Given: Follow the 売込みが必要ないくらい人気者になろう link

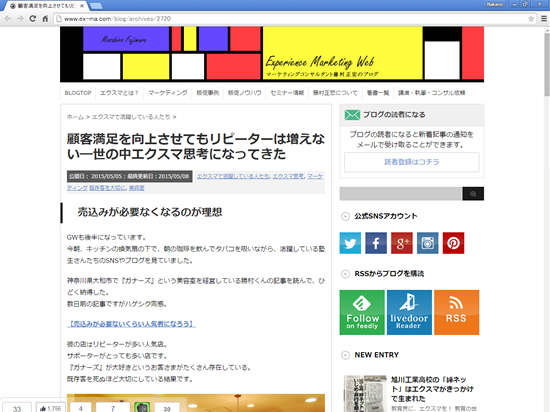Looking at the screenshot, I should click(x=131, y=324).
